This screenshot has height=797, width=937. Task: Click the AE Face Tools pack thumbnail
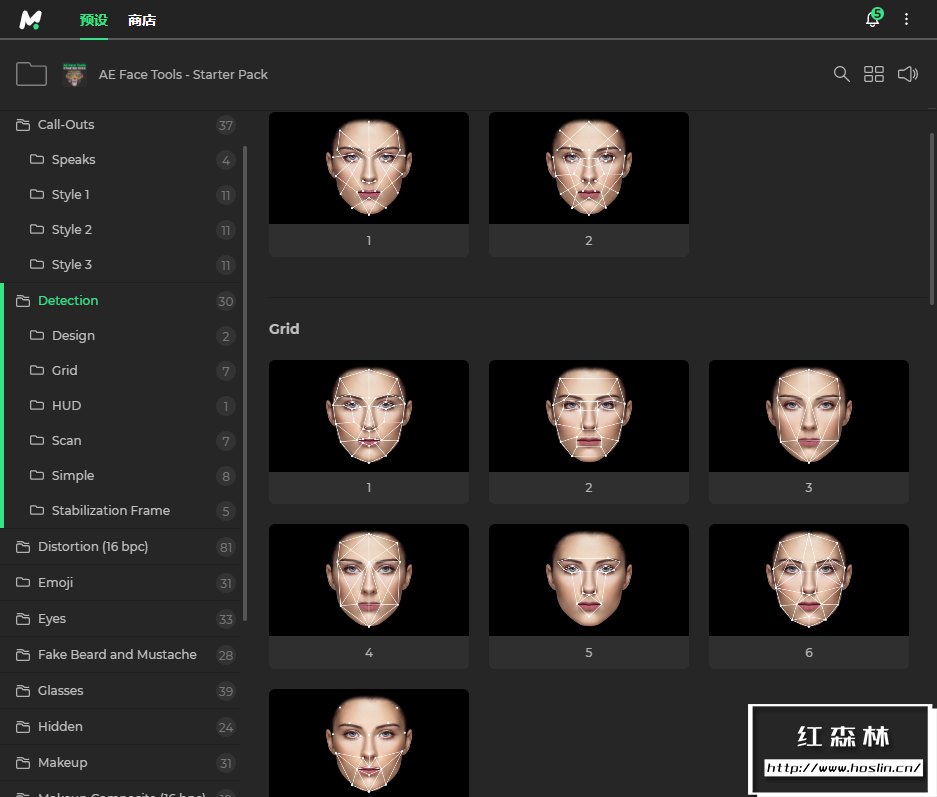click(75, 74)
